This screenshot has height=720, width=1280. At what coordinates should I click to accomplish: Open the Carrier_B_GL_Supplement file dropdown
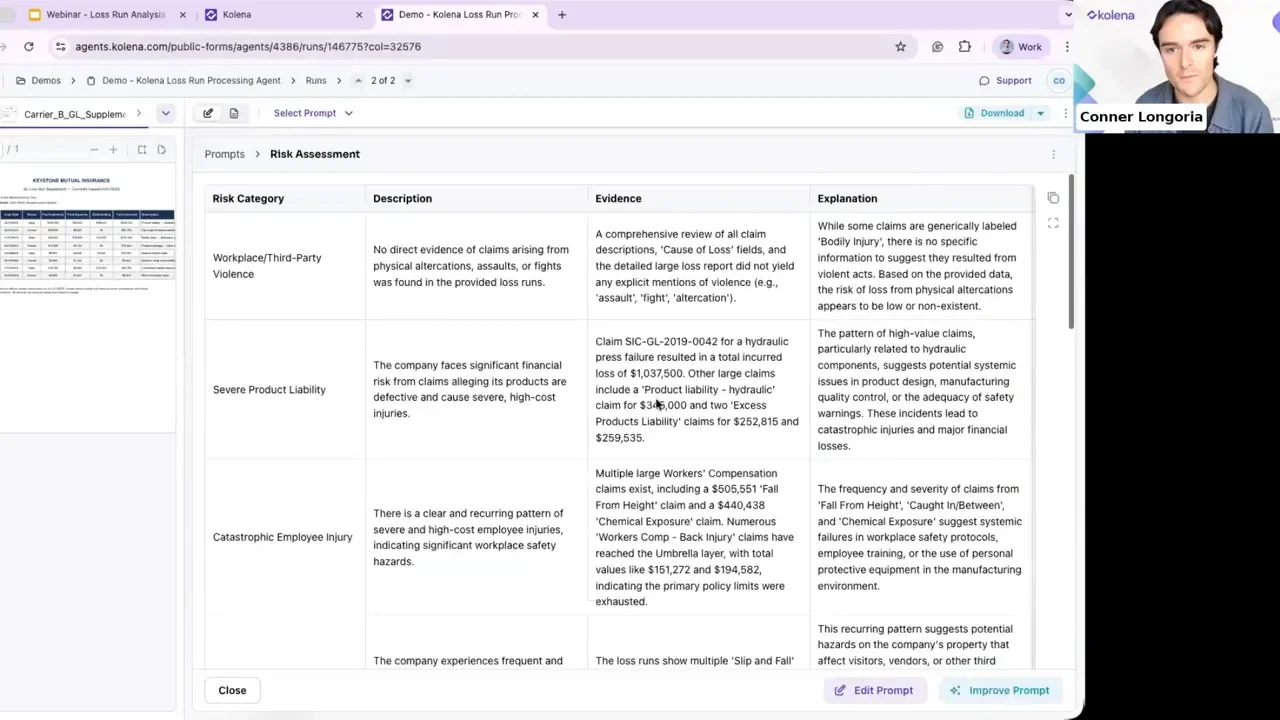165,113
